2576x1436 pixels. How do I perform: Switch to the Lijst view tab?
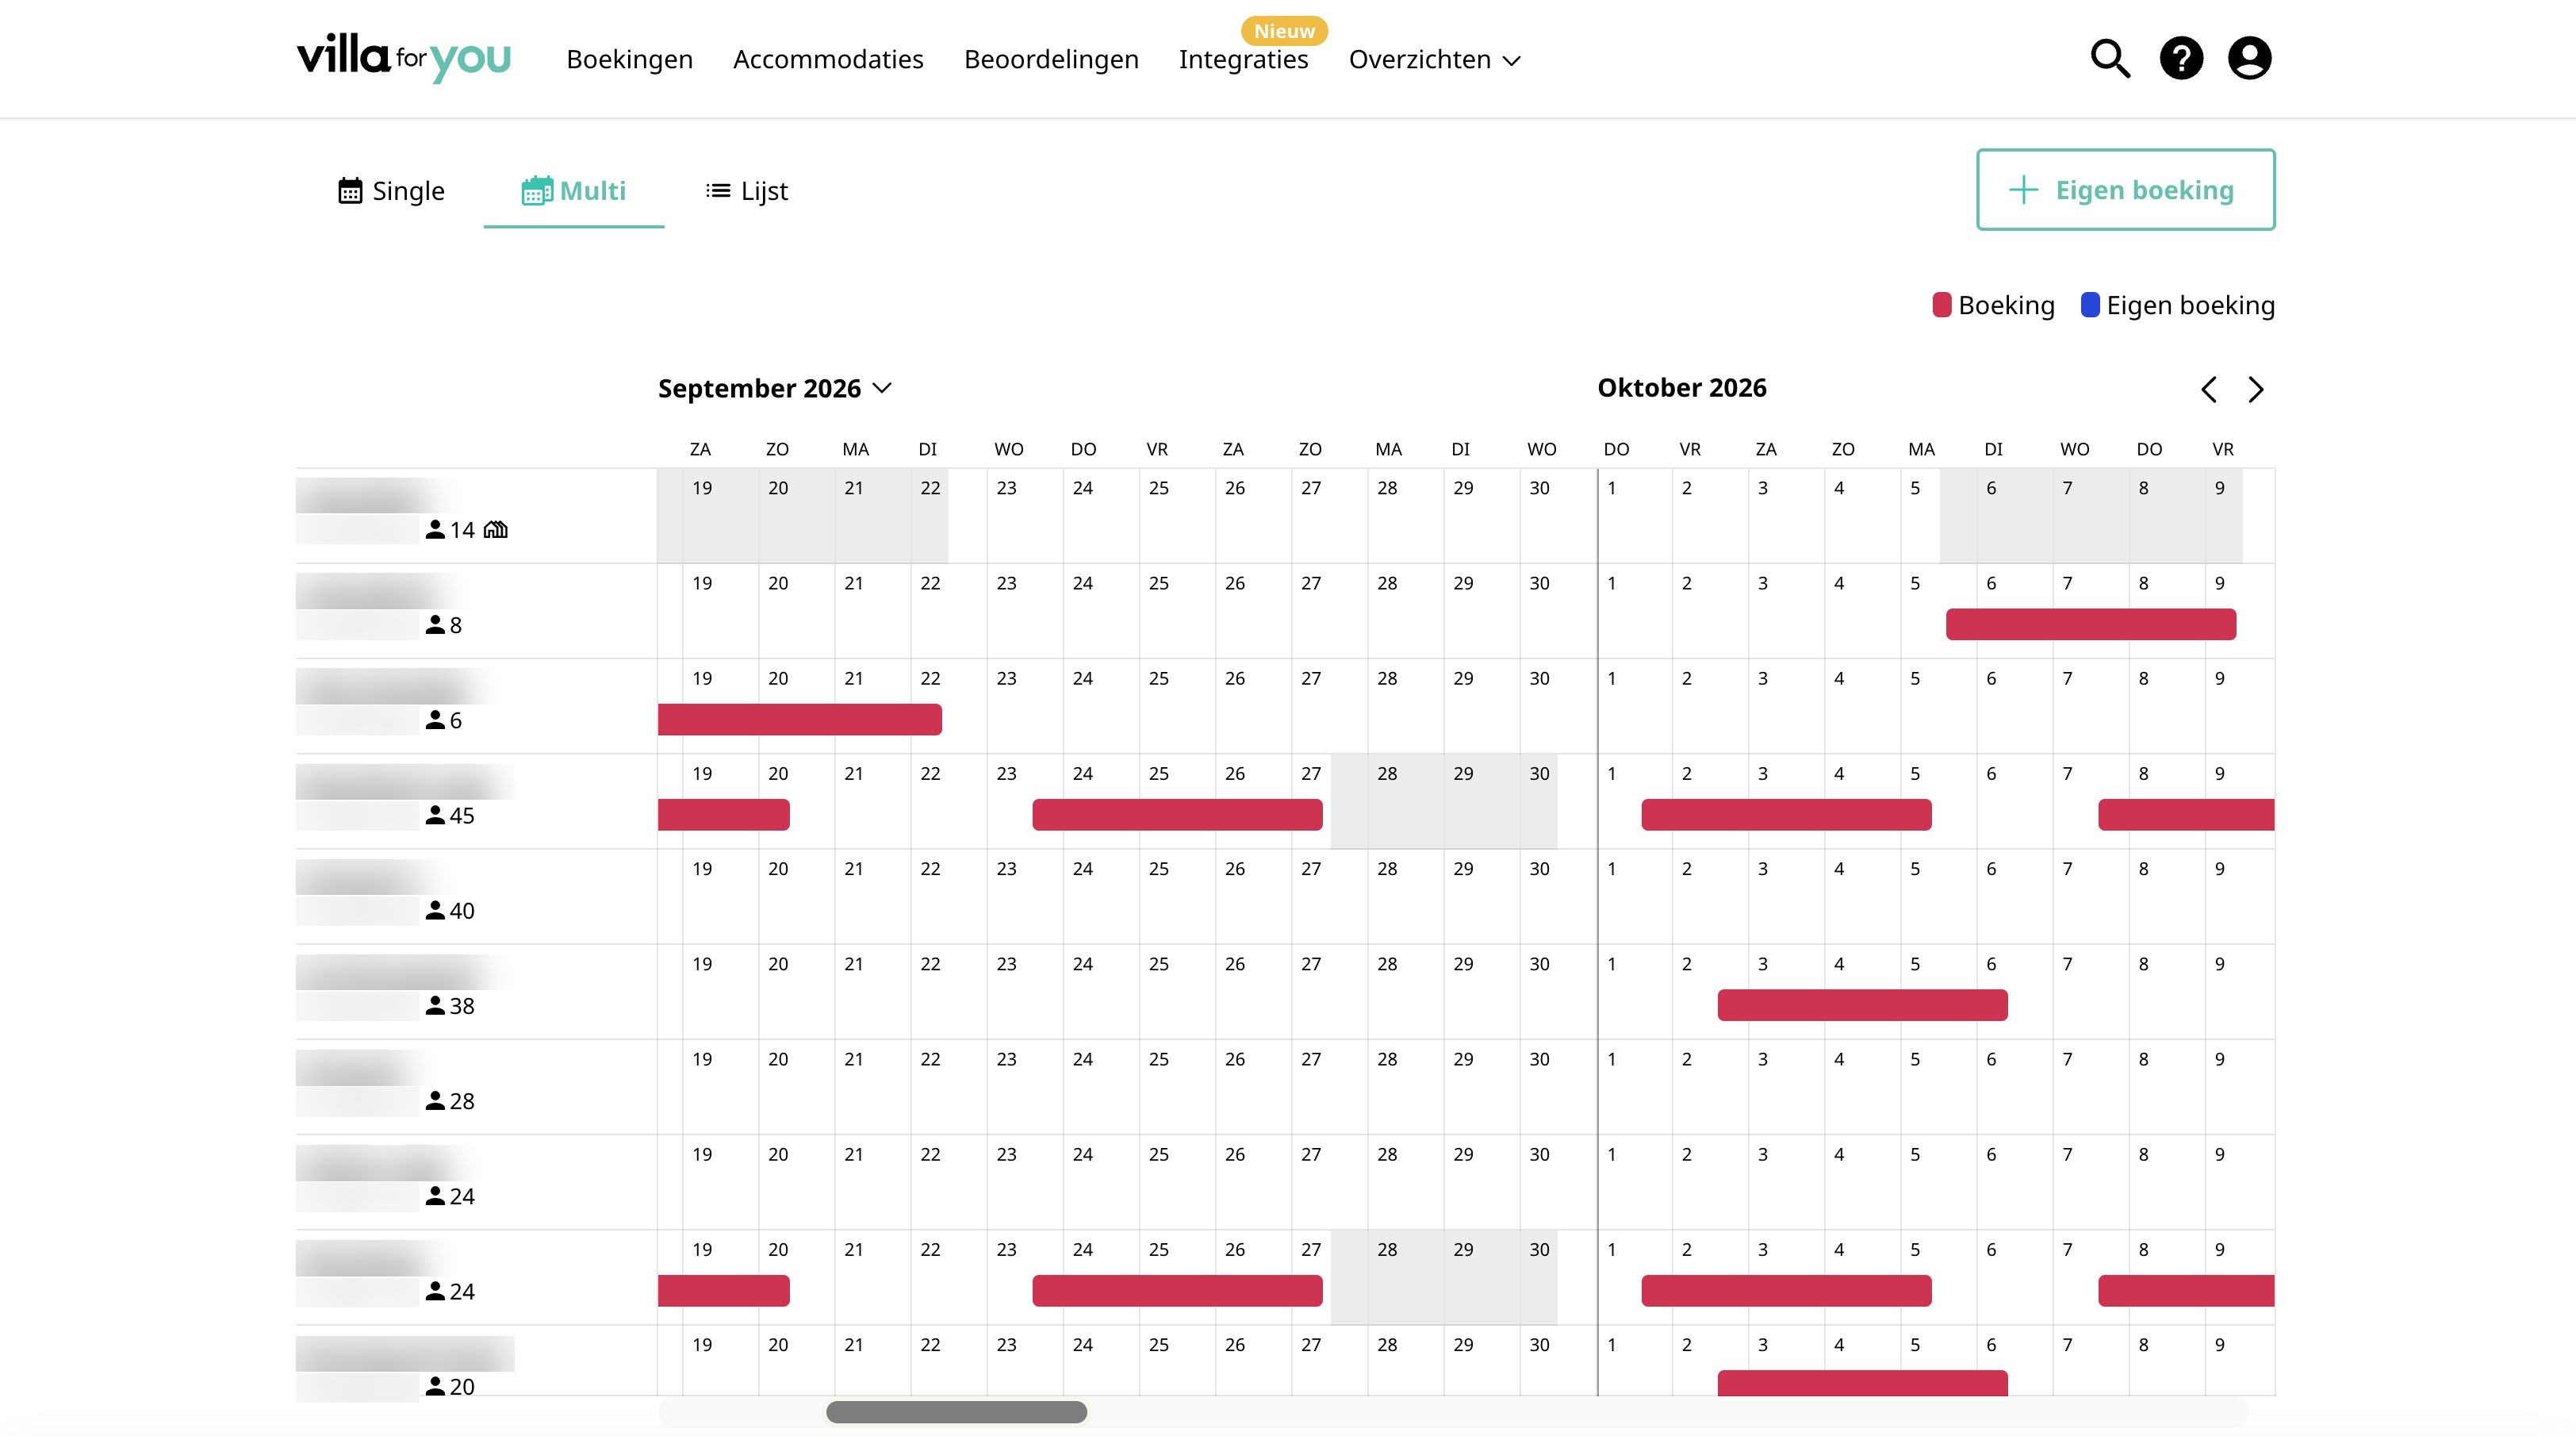(x=747, y=190)
